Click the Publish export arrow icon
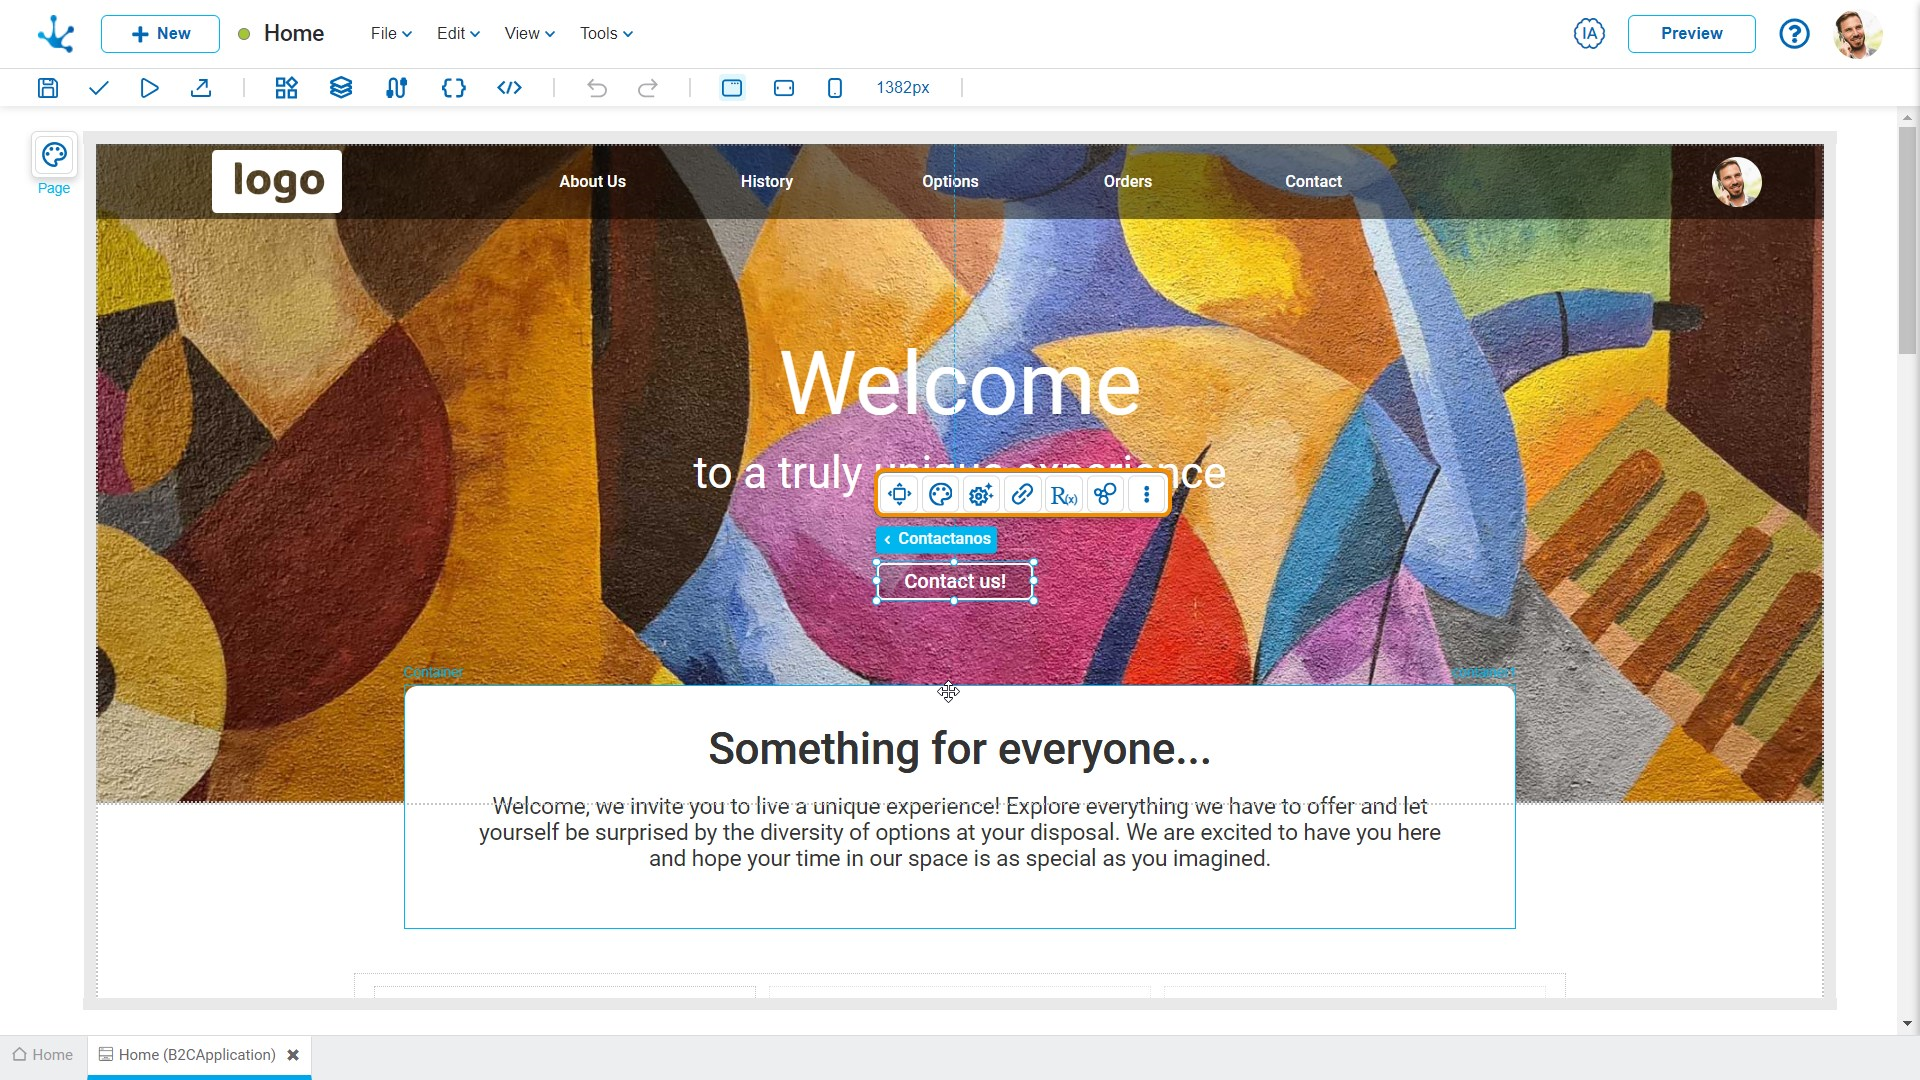 201,88
